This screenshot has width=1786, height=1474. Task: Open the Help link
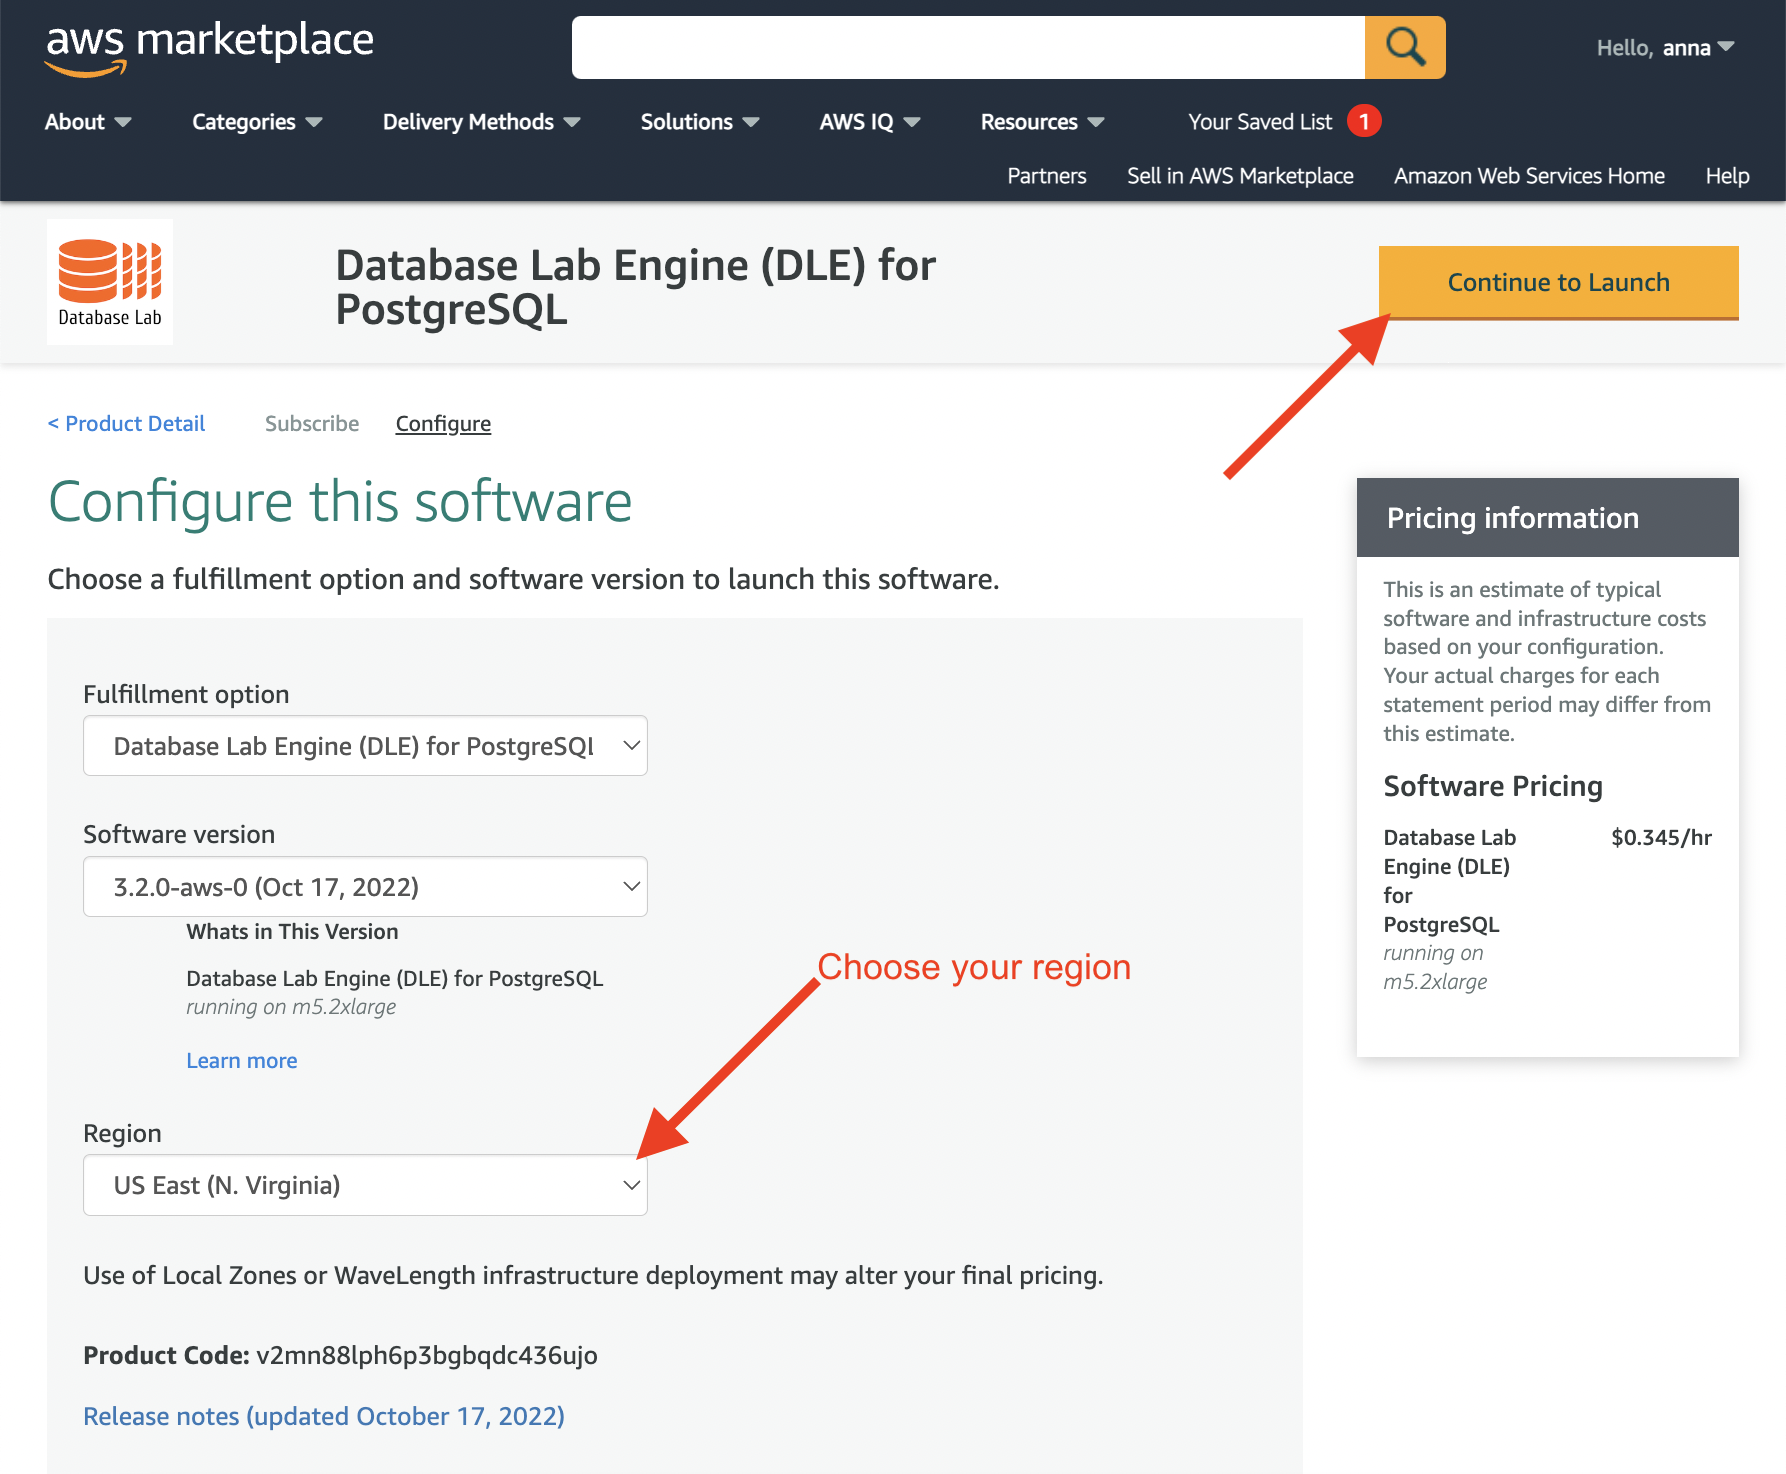1727,176
